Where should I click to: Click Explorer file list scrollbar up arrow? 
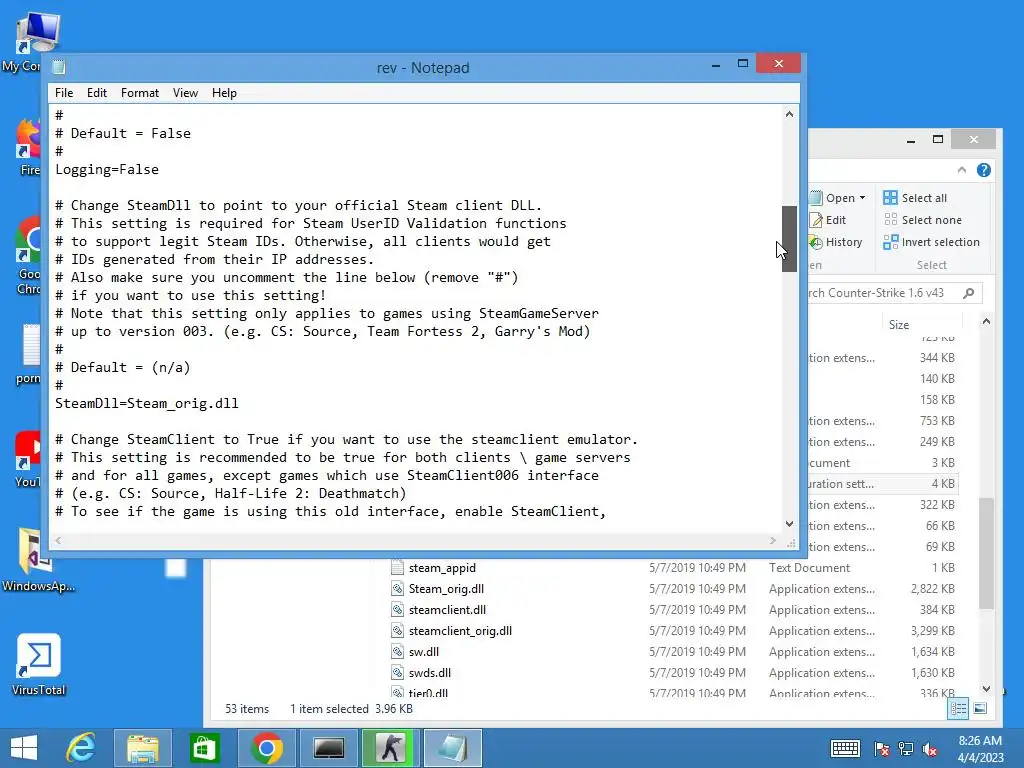tap(986, 322)
